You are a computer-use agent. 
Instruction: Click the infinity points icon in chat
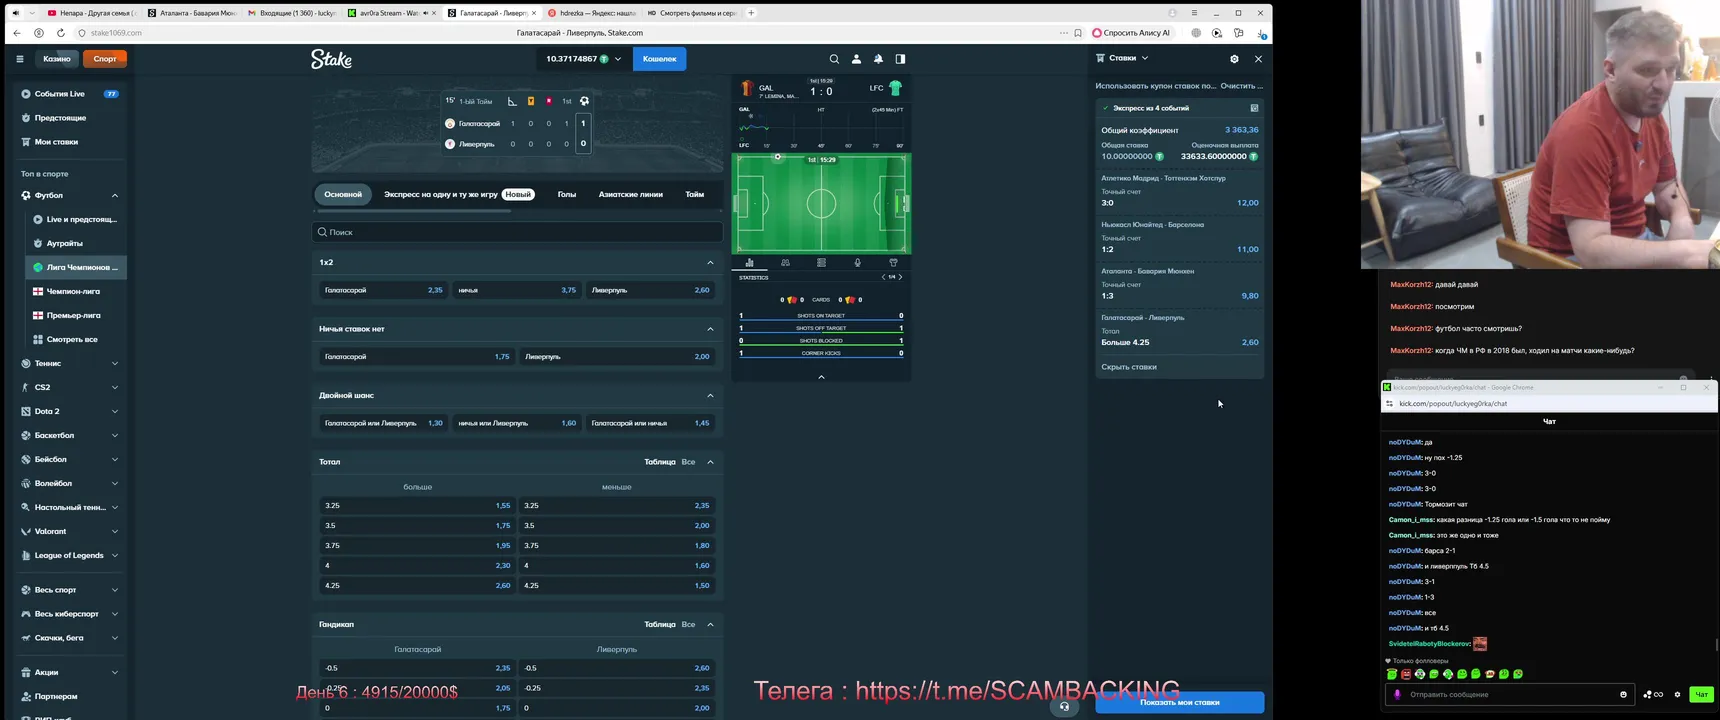1654,694
